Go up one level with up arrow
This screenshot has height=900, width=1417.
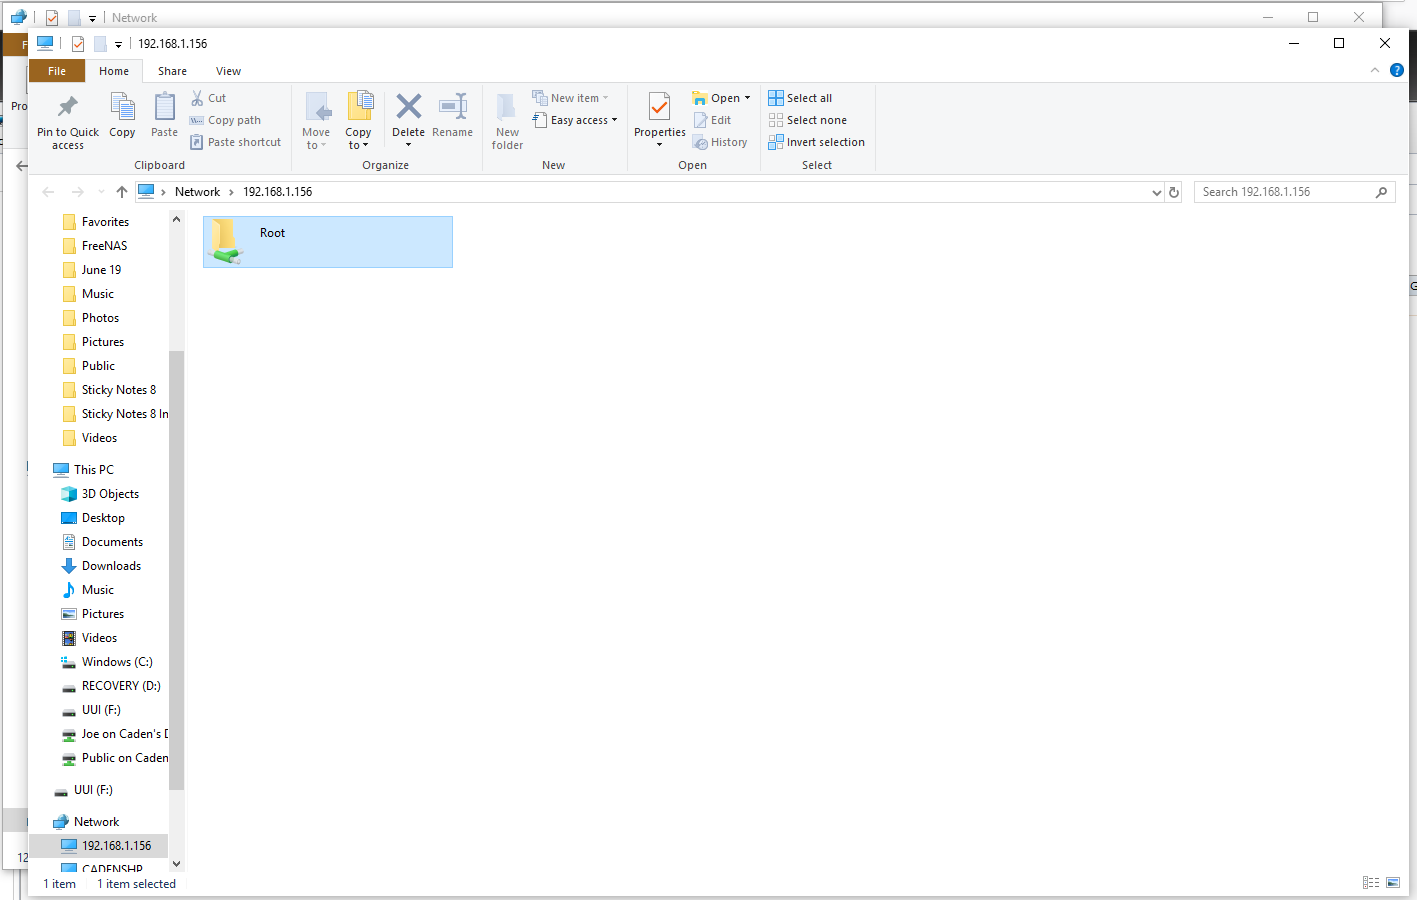click(x=122, y=192)
